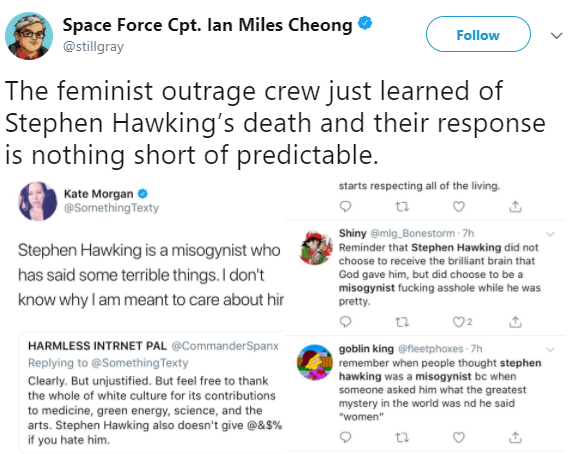
Task: Open Kate Morgan's profile avatar
Action: click(x=38, y=201)
